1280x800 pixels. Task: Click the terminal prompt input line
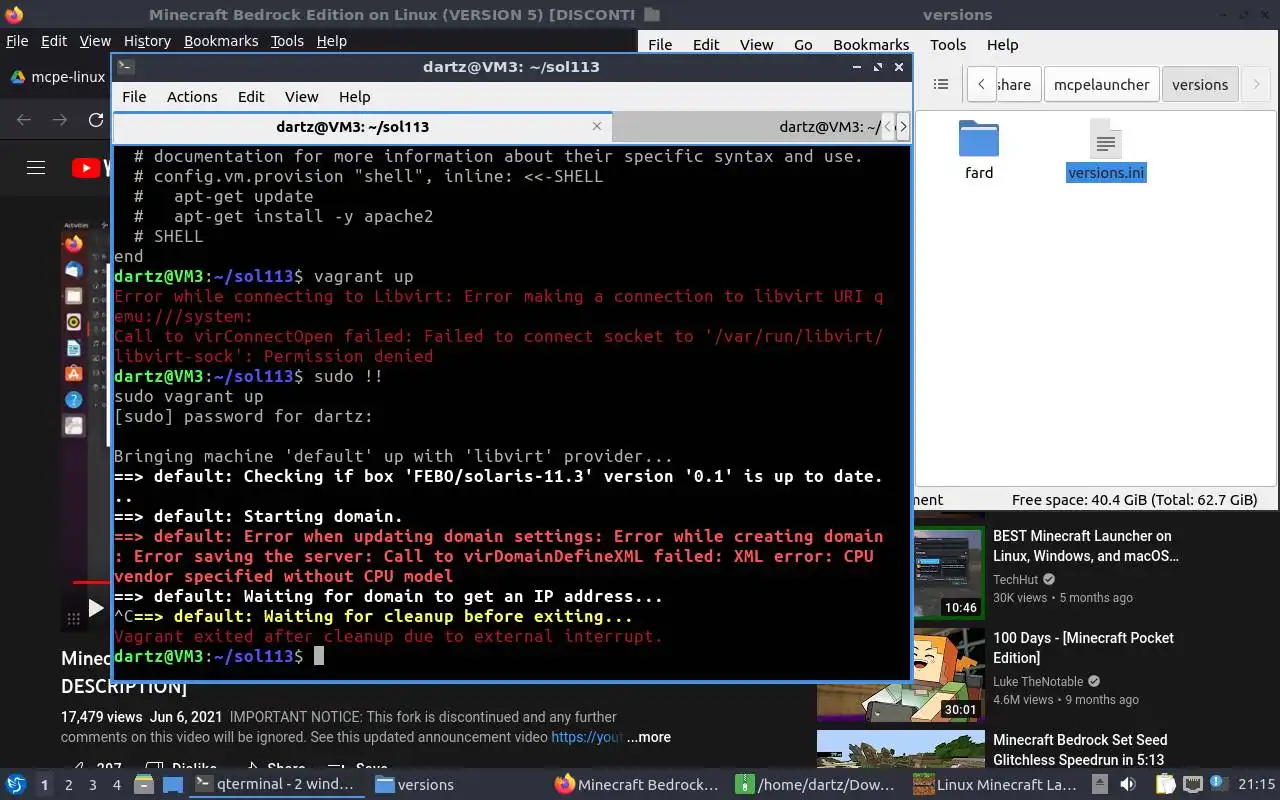(x=511, y=656)
